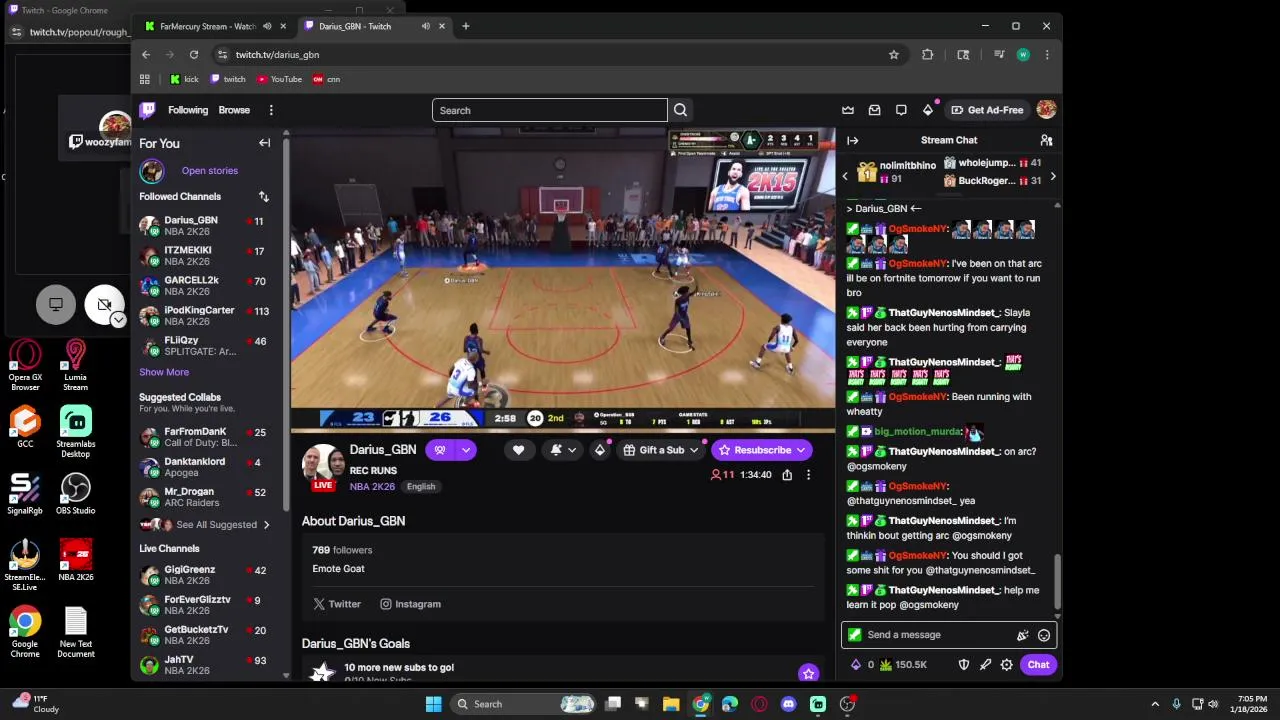Click the heart follow button
Screen dimensions: 1280x720
pos(518,450)
